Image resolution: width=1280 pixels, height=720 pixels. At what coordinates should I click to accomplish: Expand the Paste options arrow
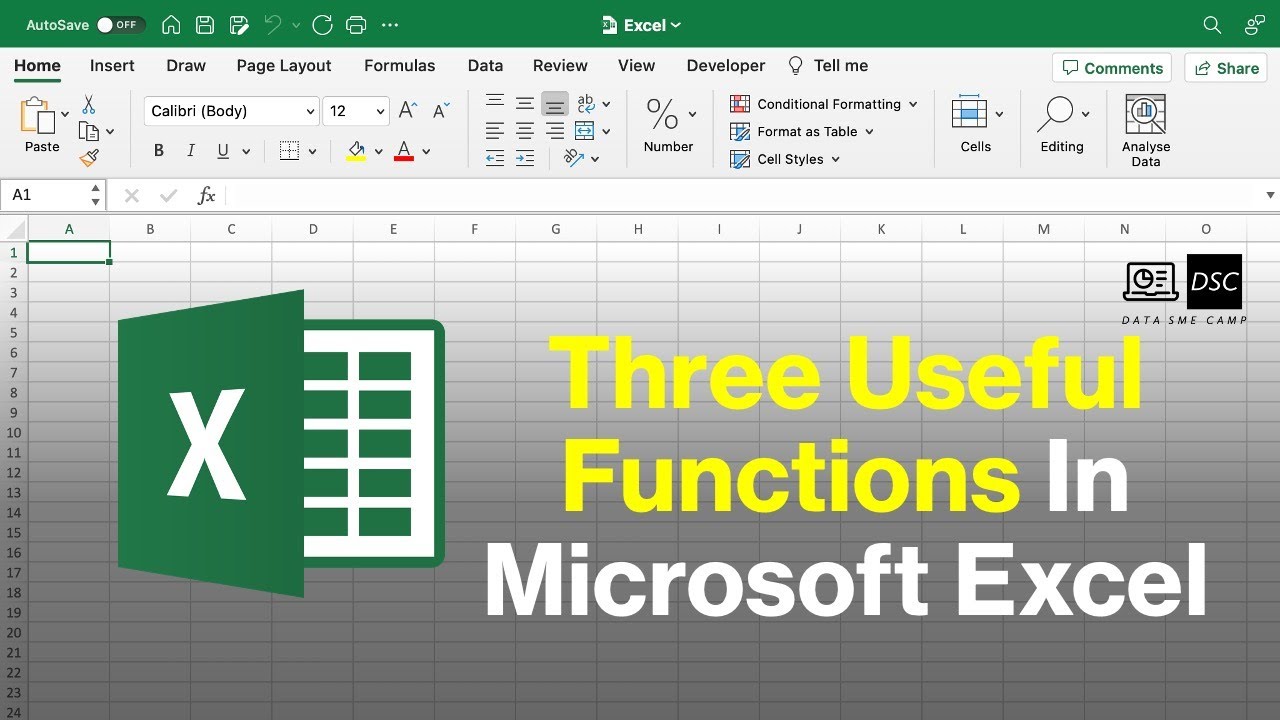(65, 114)
